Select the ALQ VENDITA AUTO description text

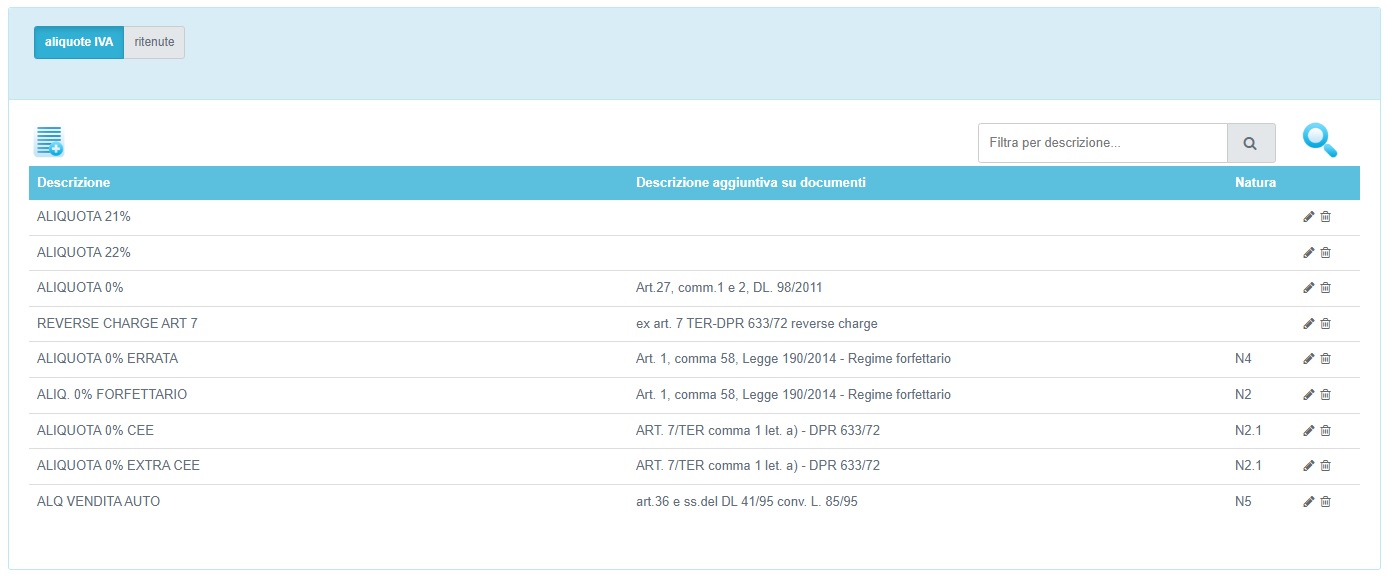point(98,502)
